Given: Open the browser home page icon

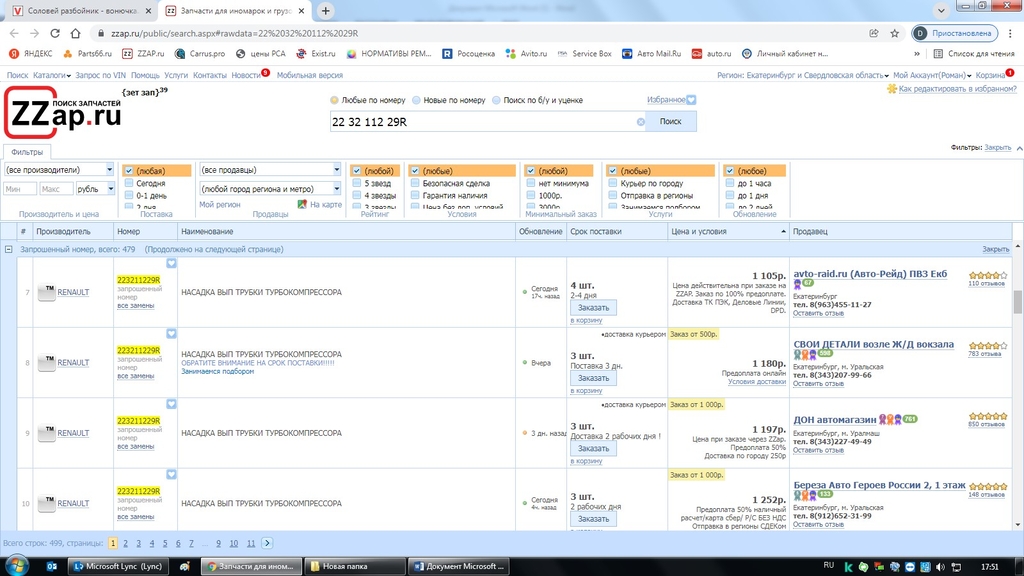Looking at the screenshot, I should [76, 33].
